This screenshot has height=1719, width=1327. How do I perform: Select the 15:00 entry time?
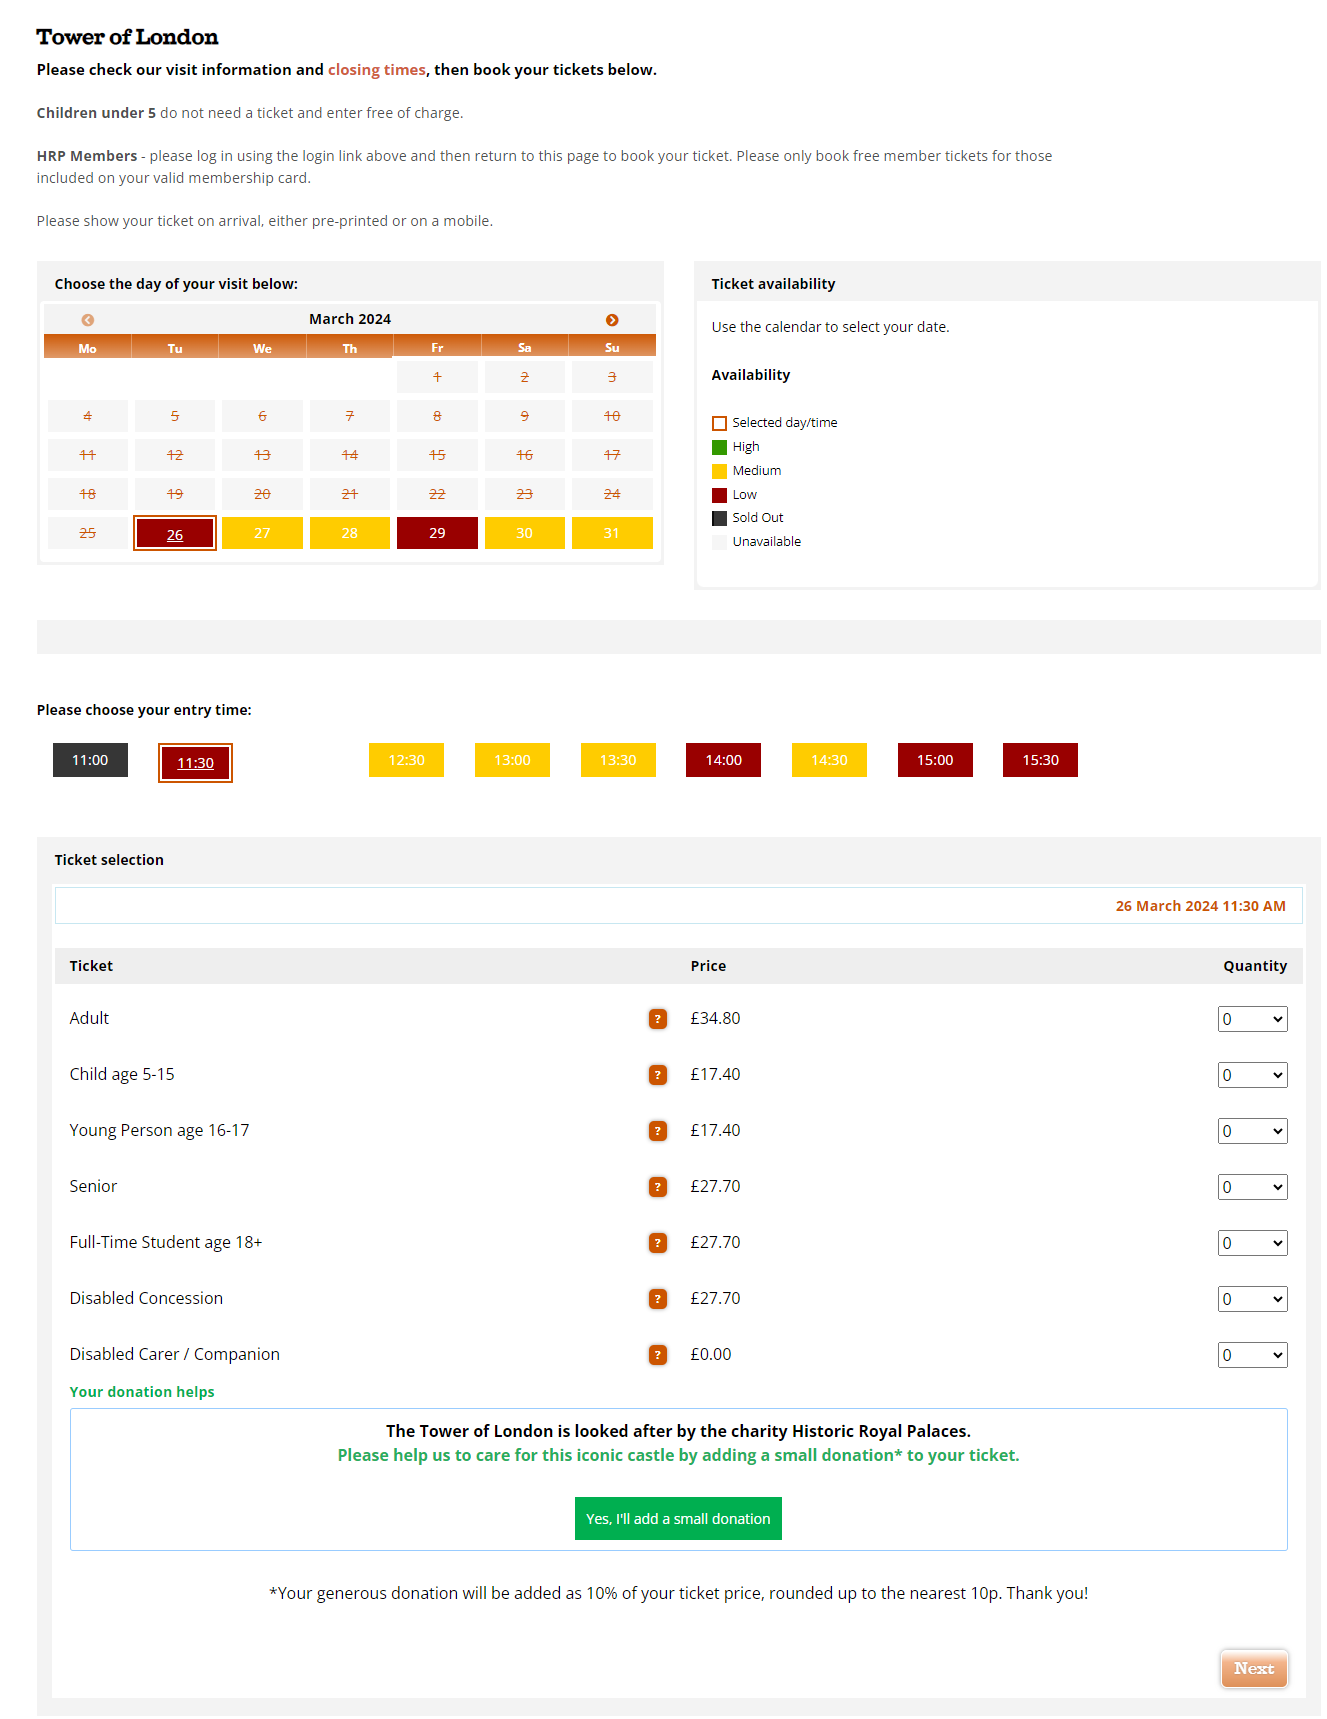[935, 760]
